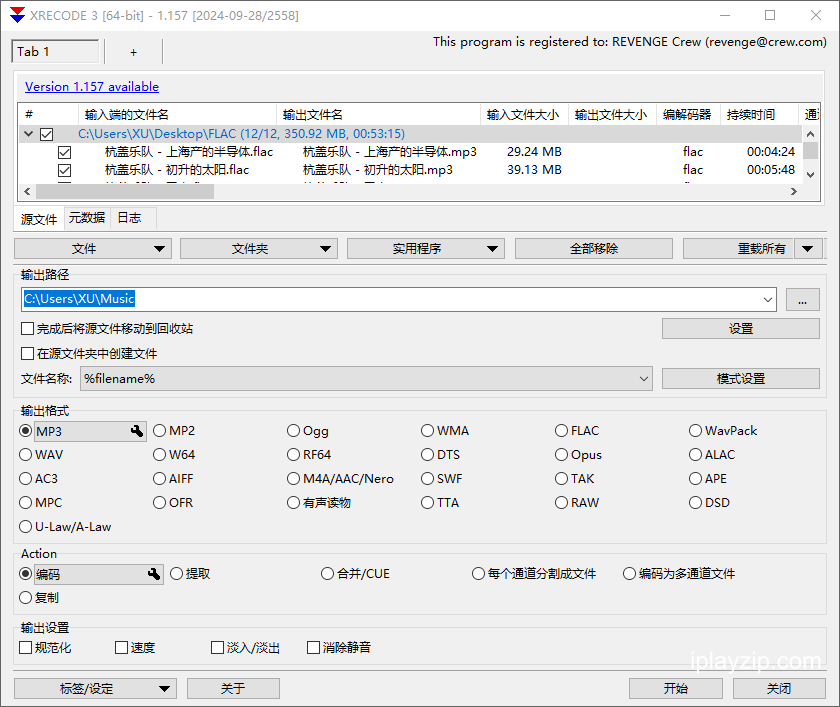This screenshot has height=707, width=840.
Task: Sort by 输入文件大小 column header
Action: 524,115
